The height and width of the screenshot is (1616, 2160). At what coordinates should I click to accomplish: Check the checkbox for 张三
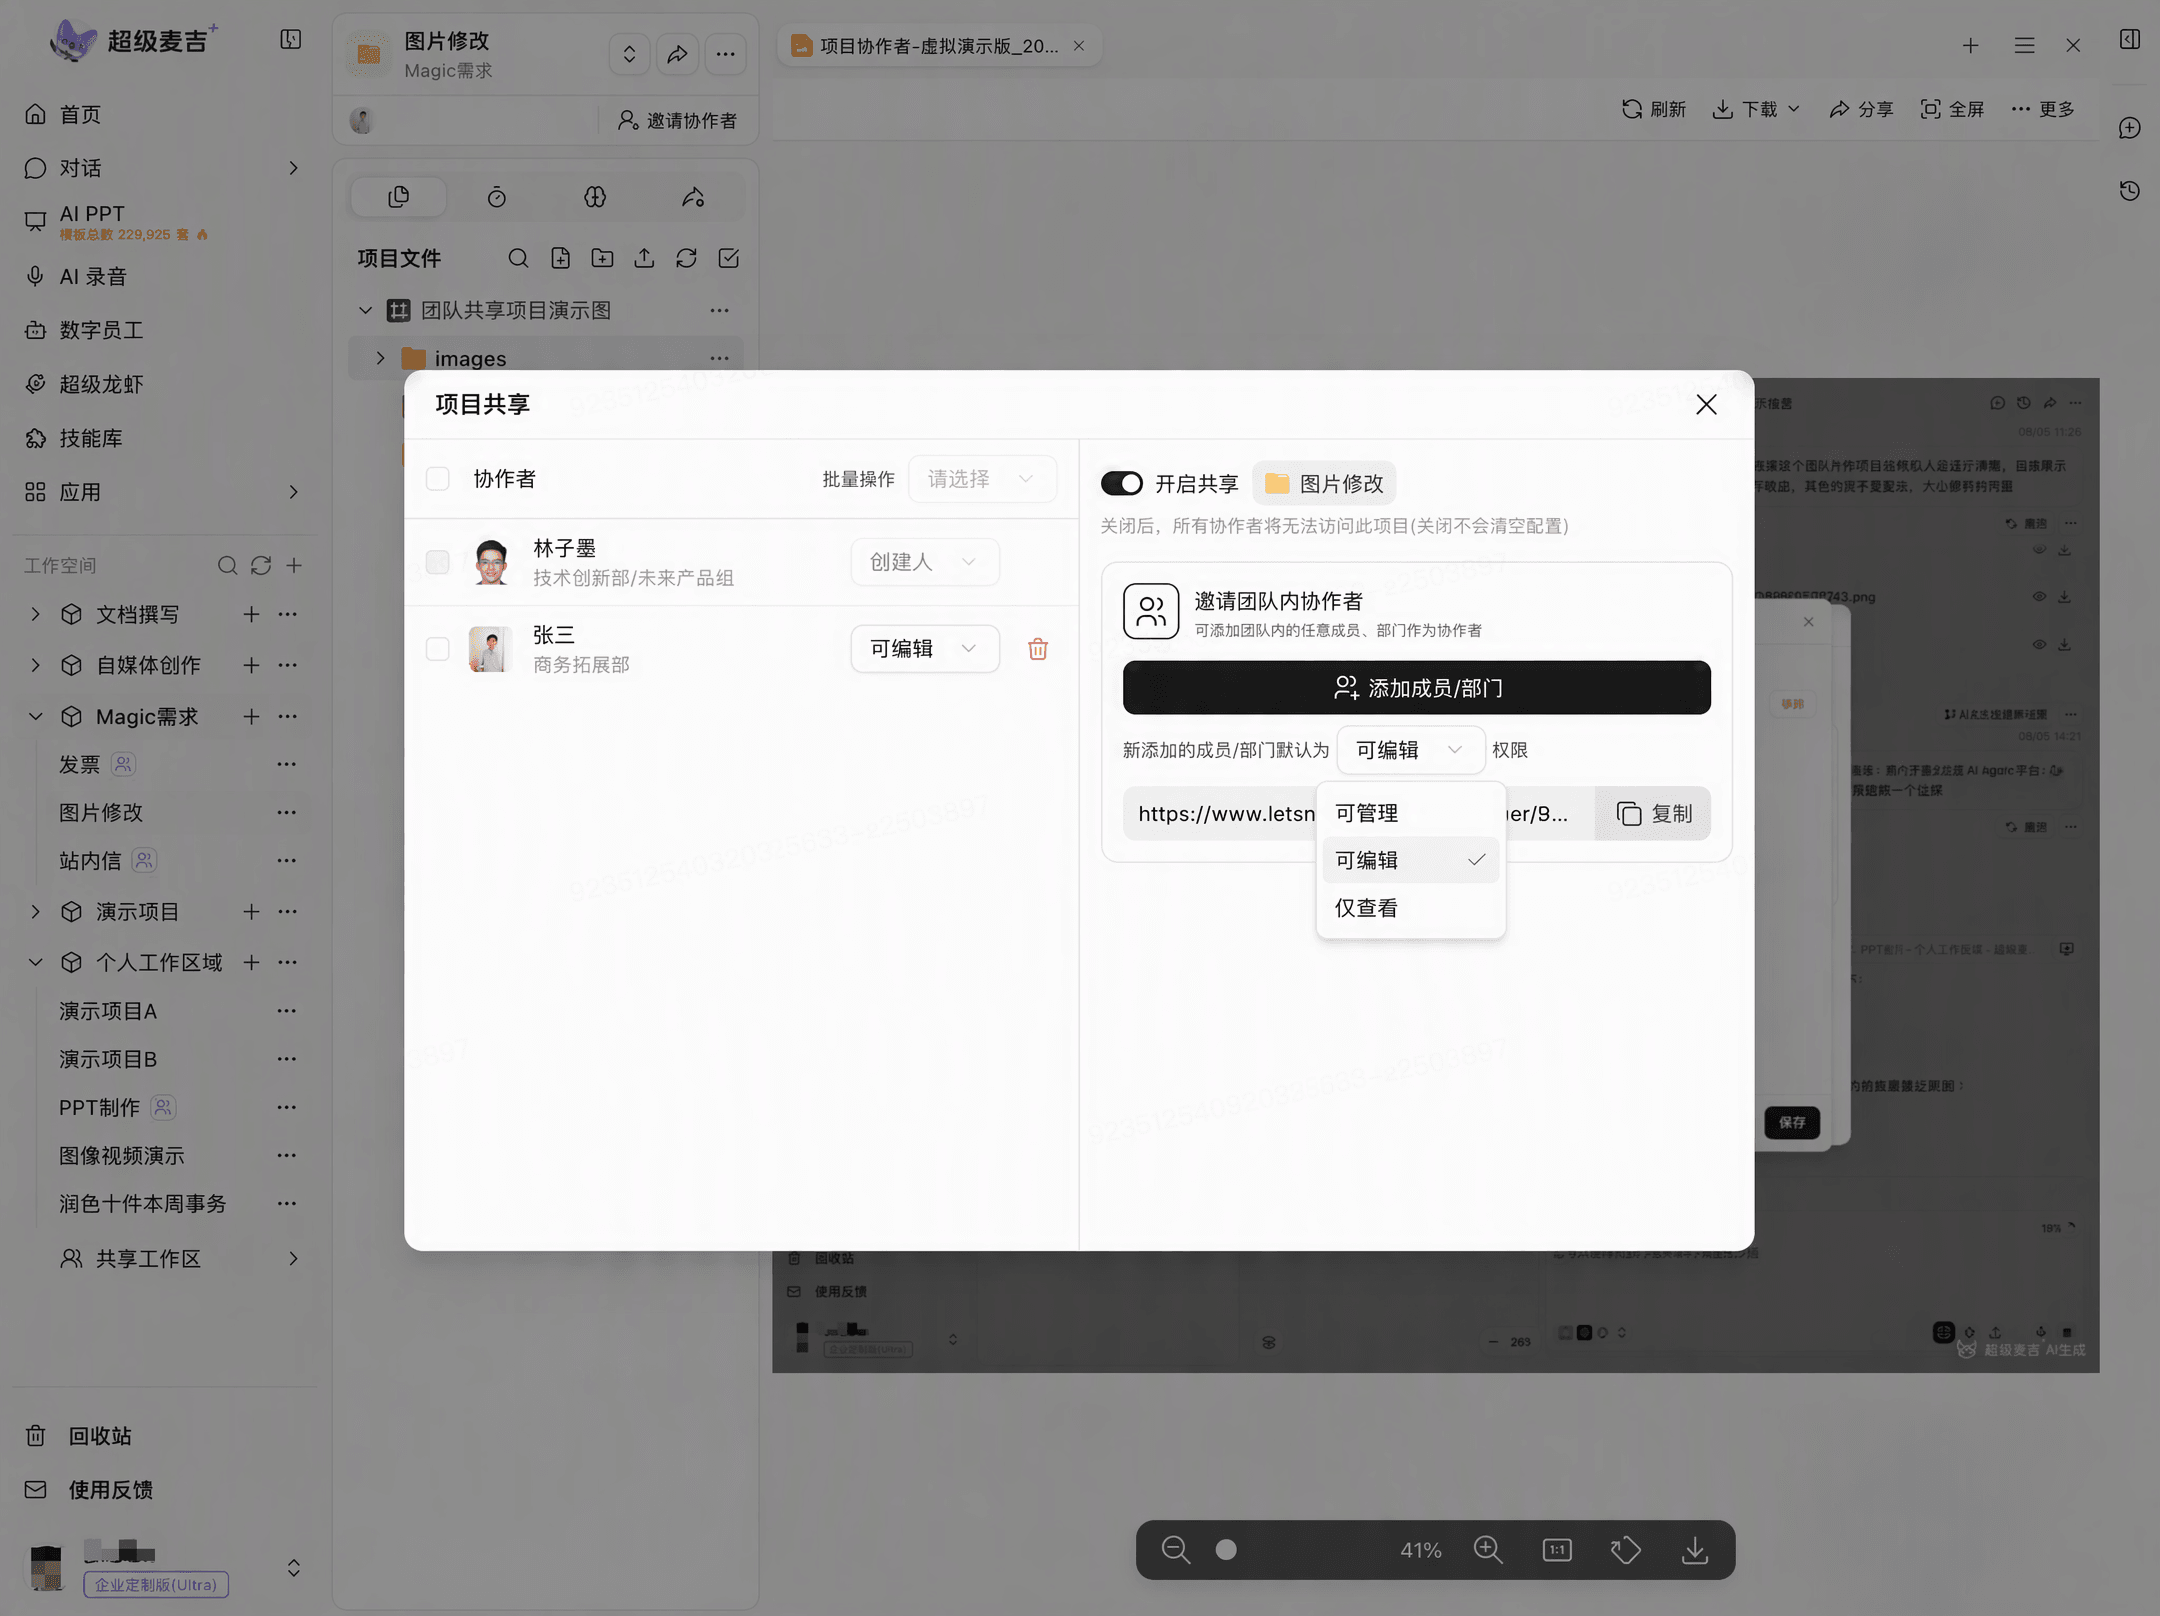point(438,649)
